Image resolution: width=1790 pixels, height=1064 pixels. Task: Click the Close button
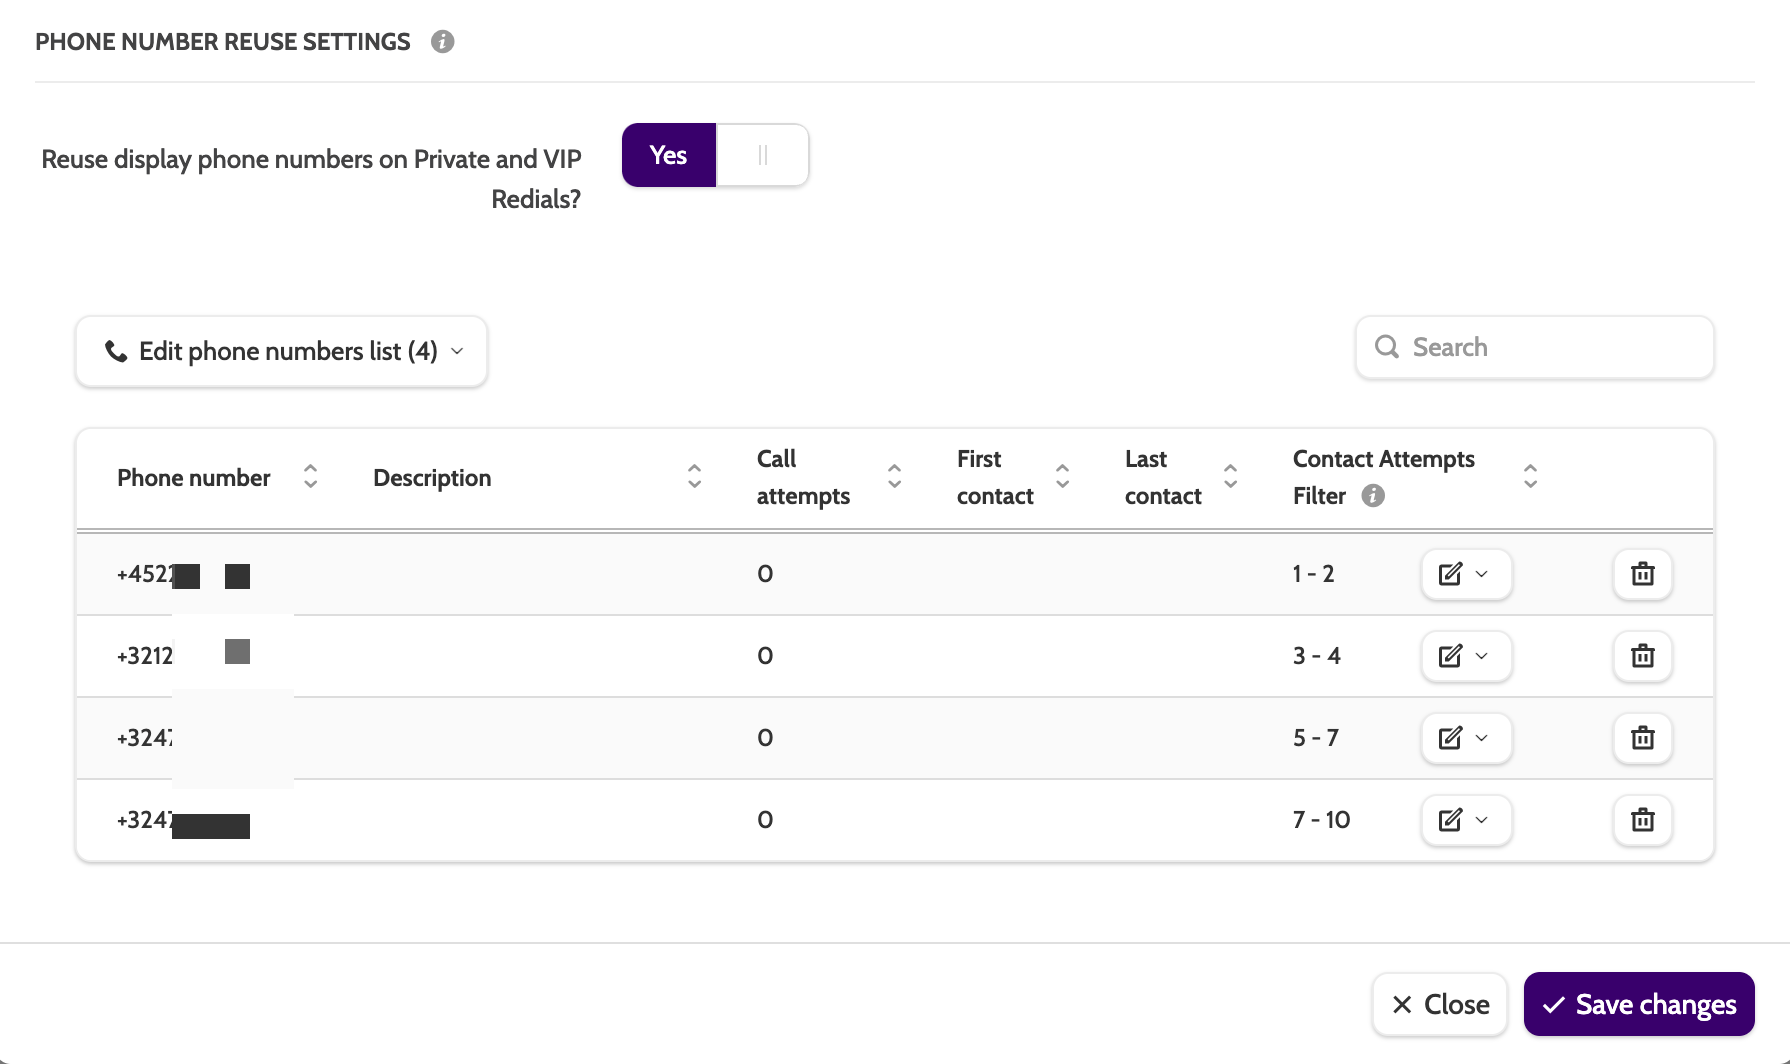[x=1439, y=1004]
